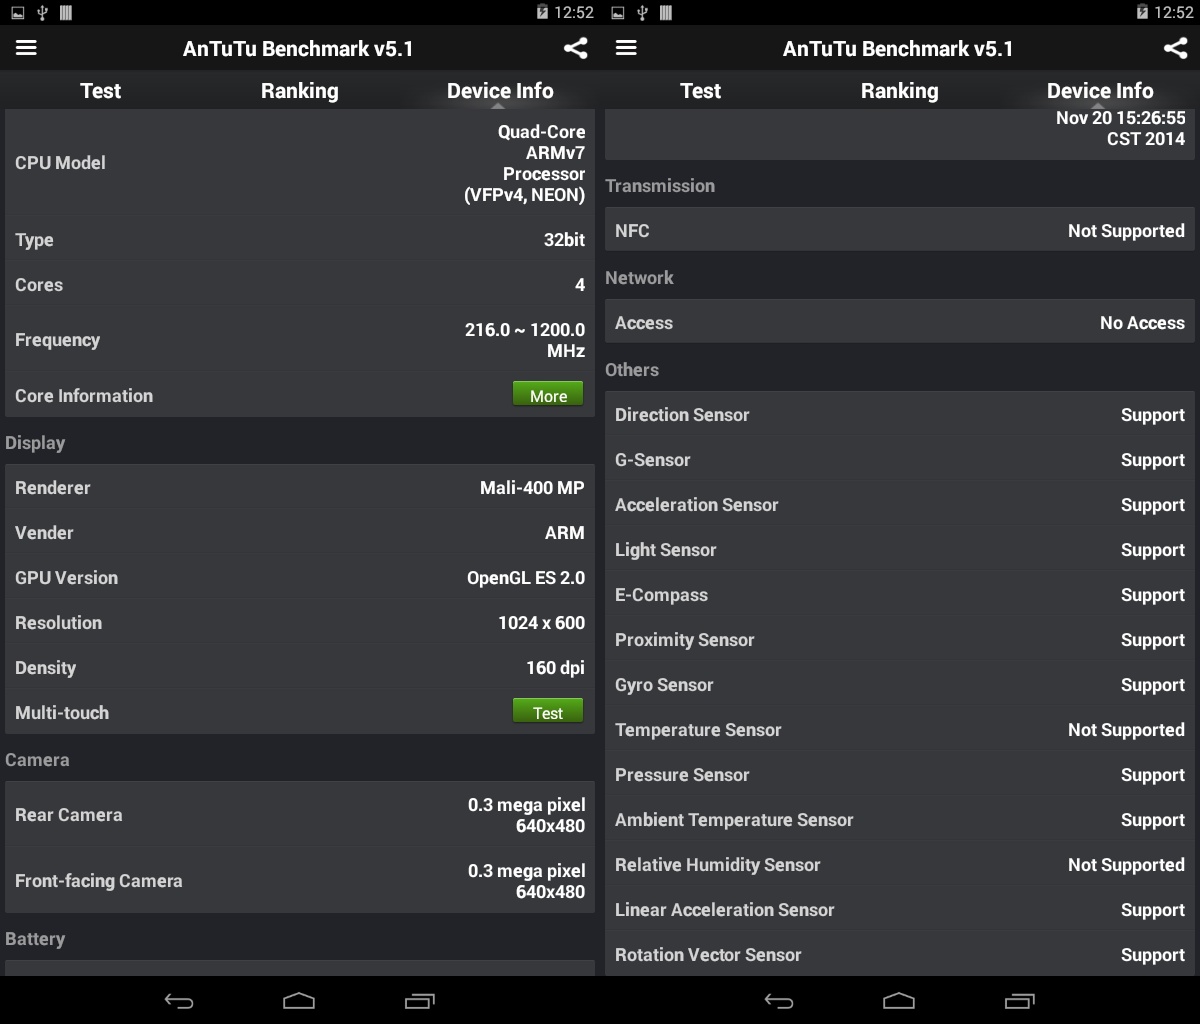Tap the 12:52 clock above the sensors screen
This screenshot has height=1024, width=1200.
(1174, 13)
